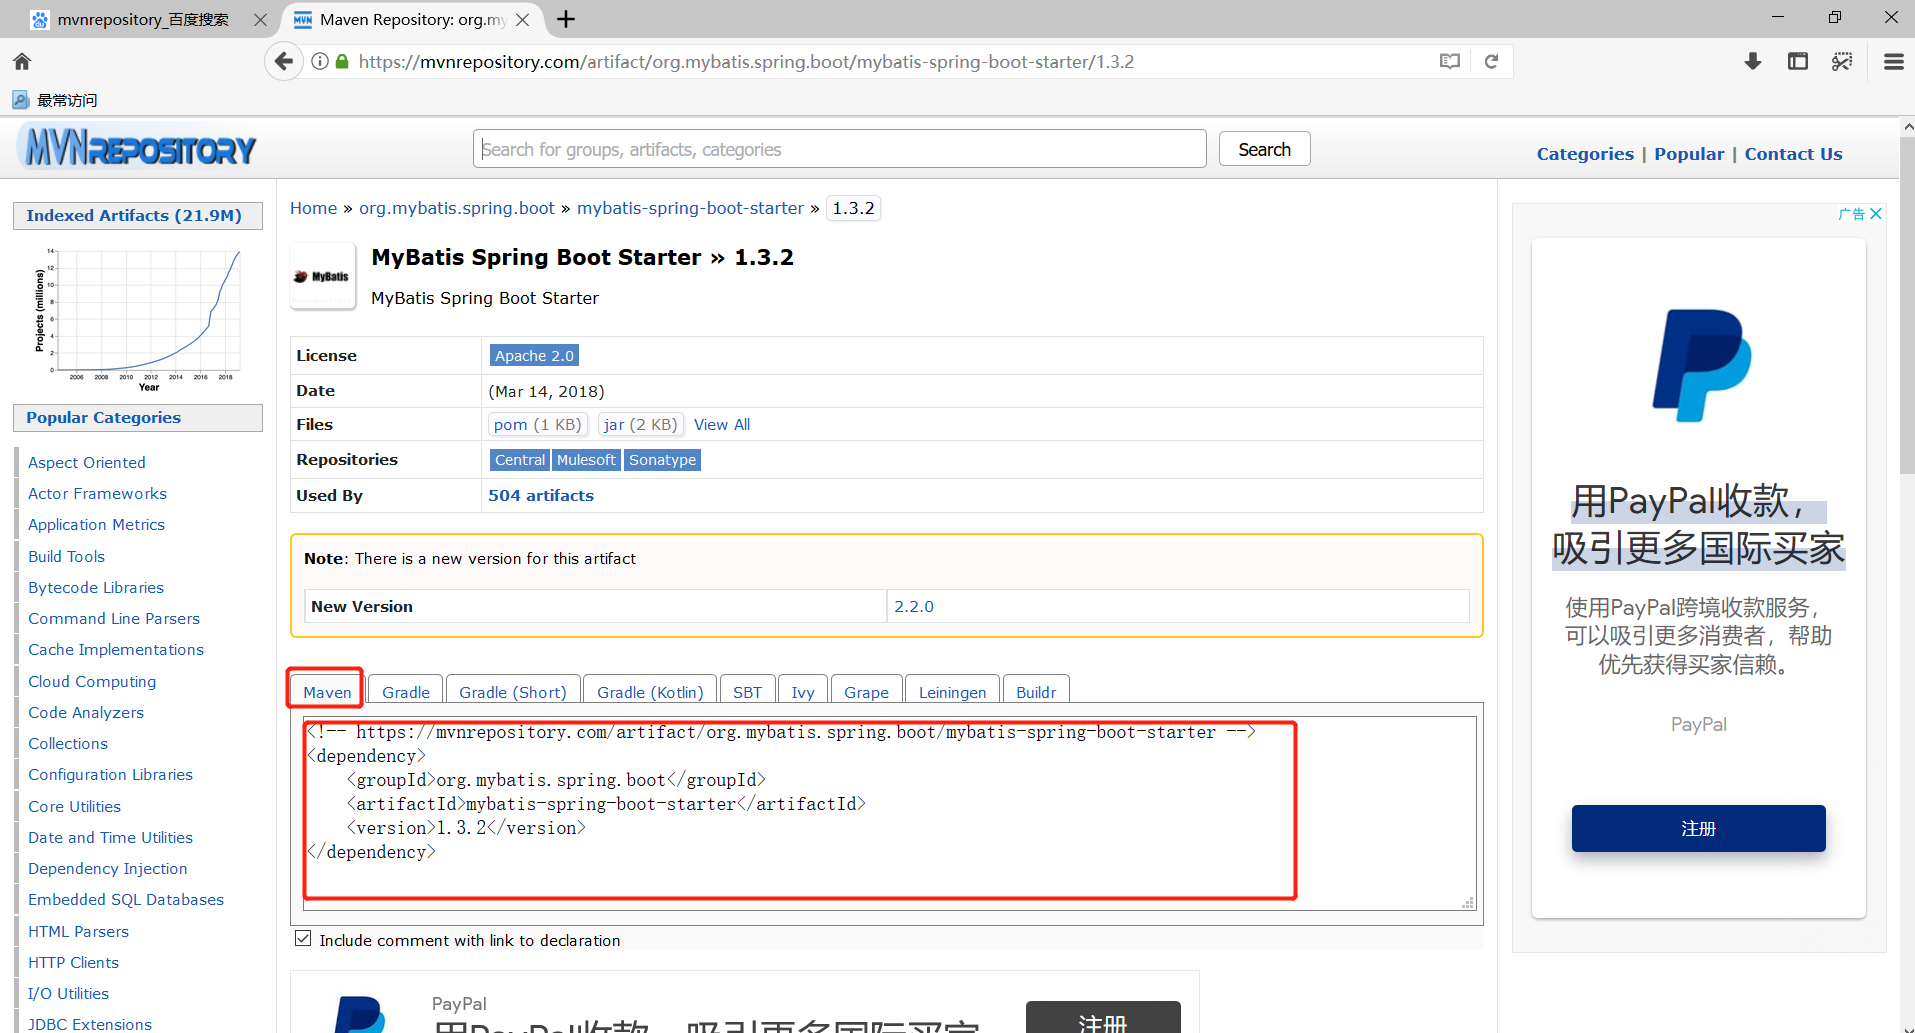Image resolution: width=1915 pixels, height=1033 pixels.
Task: Open Build Tools category
Action: (66, 556)
